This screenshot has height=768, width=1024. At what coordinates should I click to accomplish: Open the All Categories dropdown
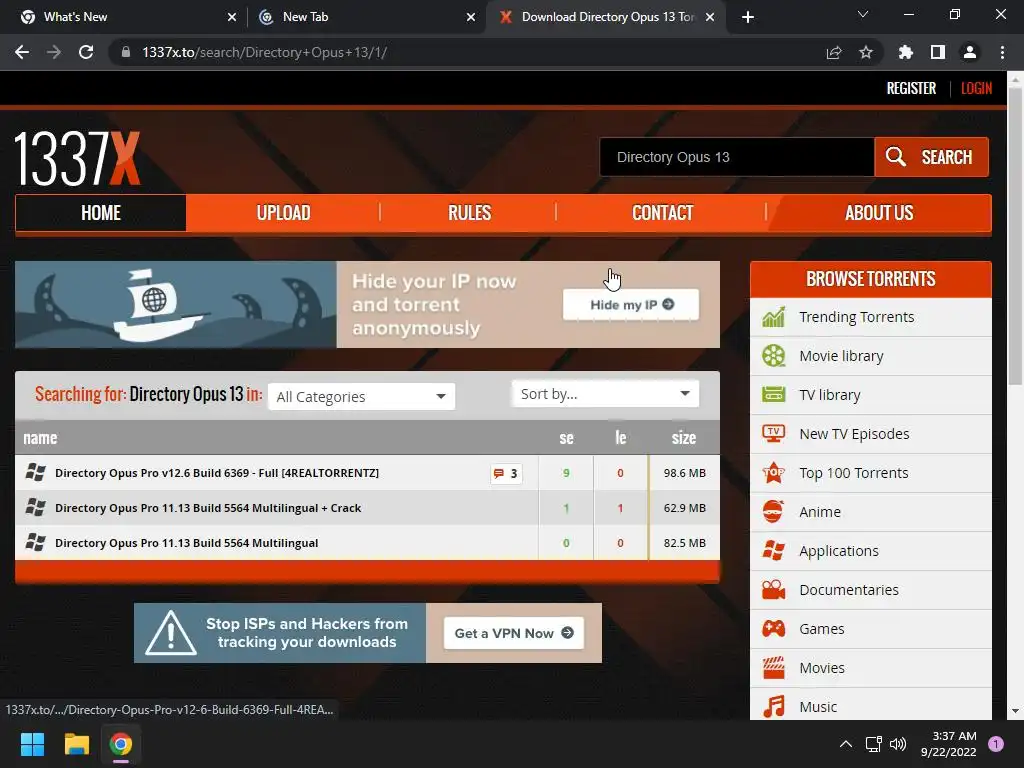point(361,396)
